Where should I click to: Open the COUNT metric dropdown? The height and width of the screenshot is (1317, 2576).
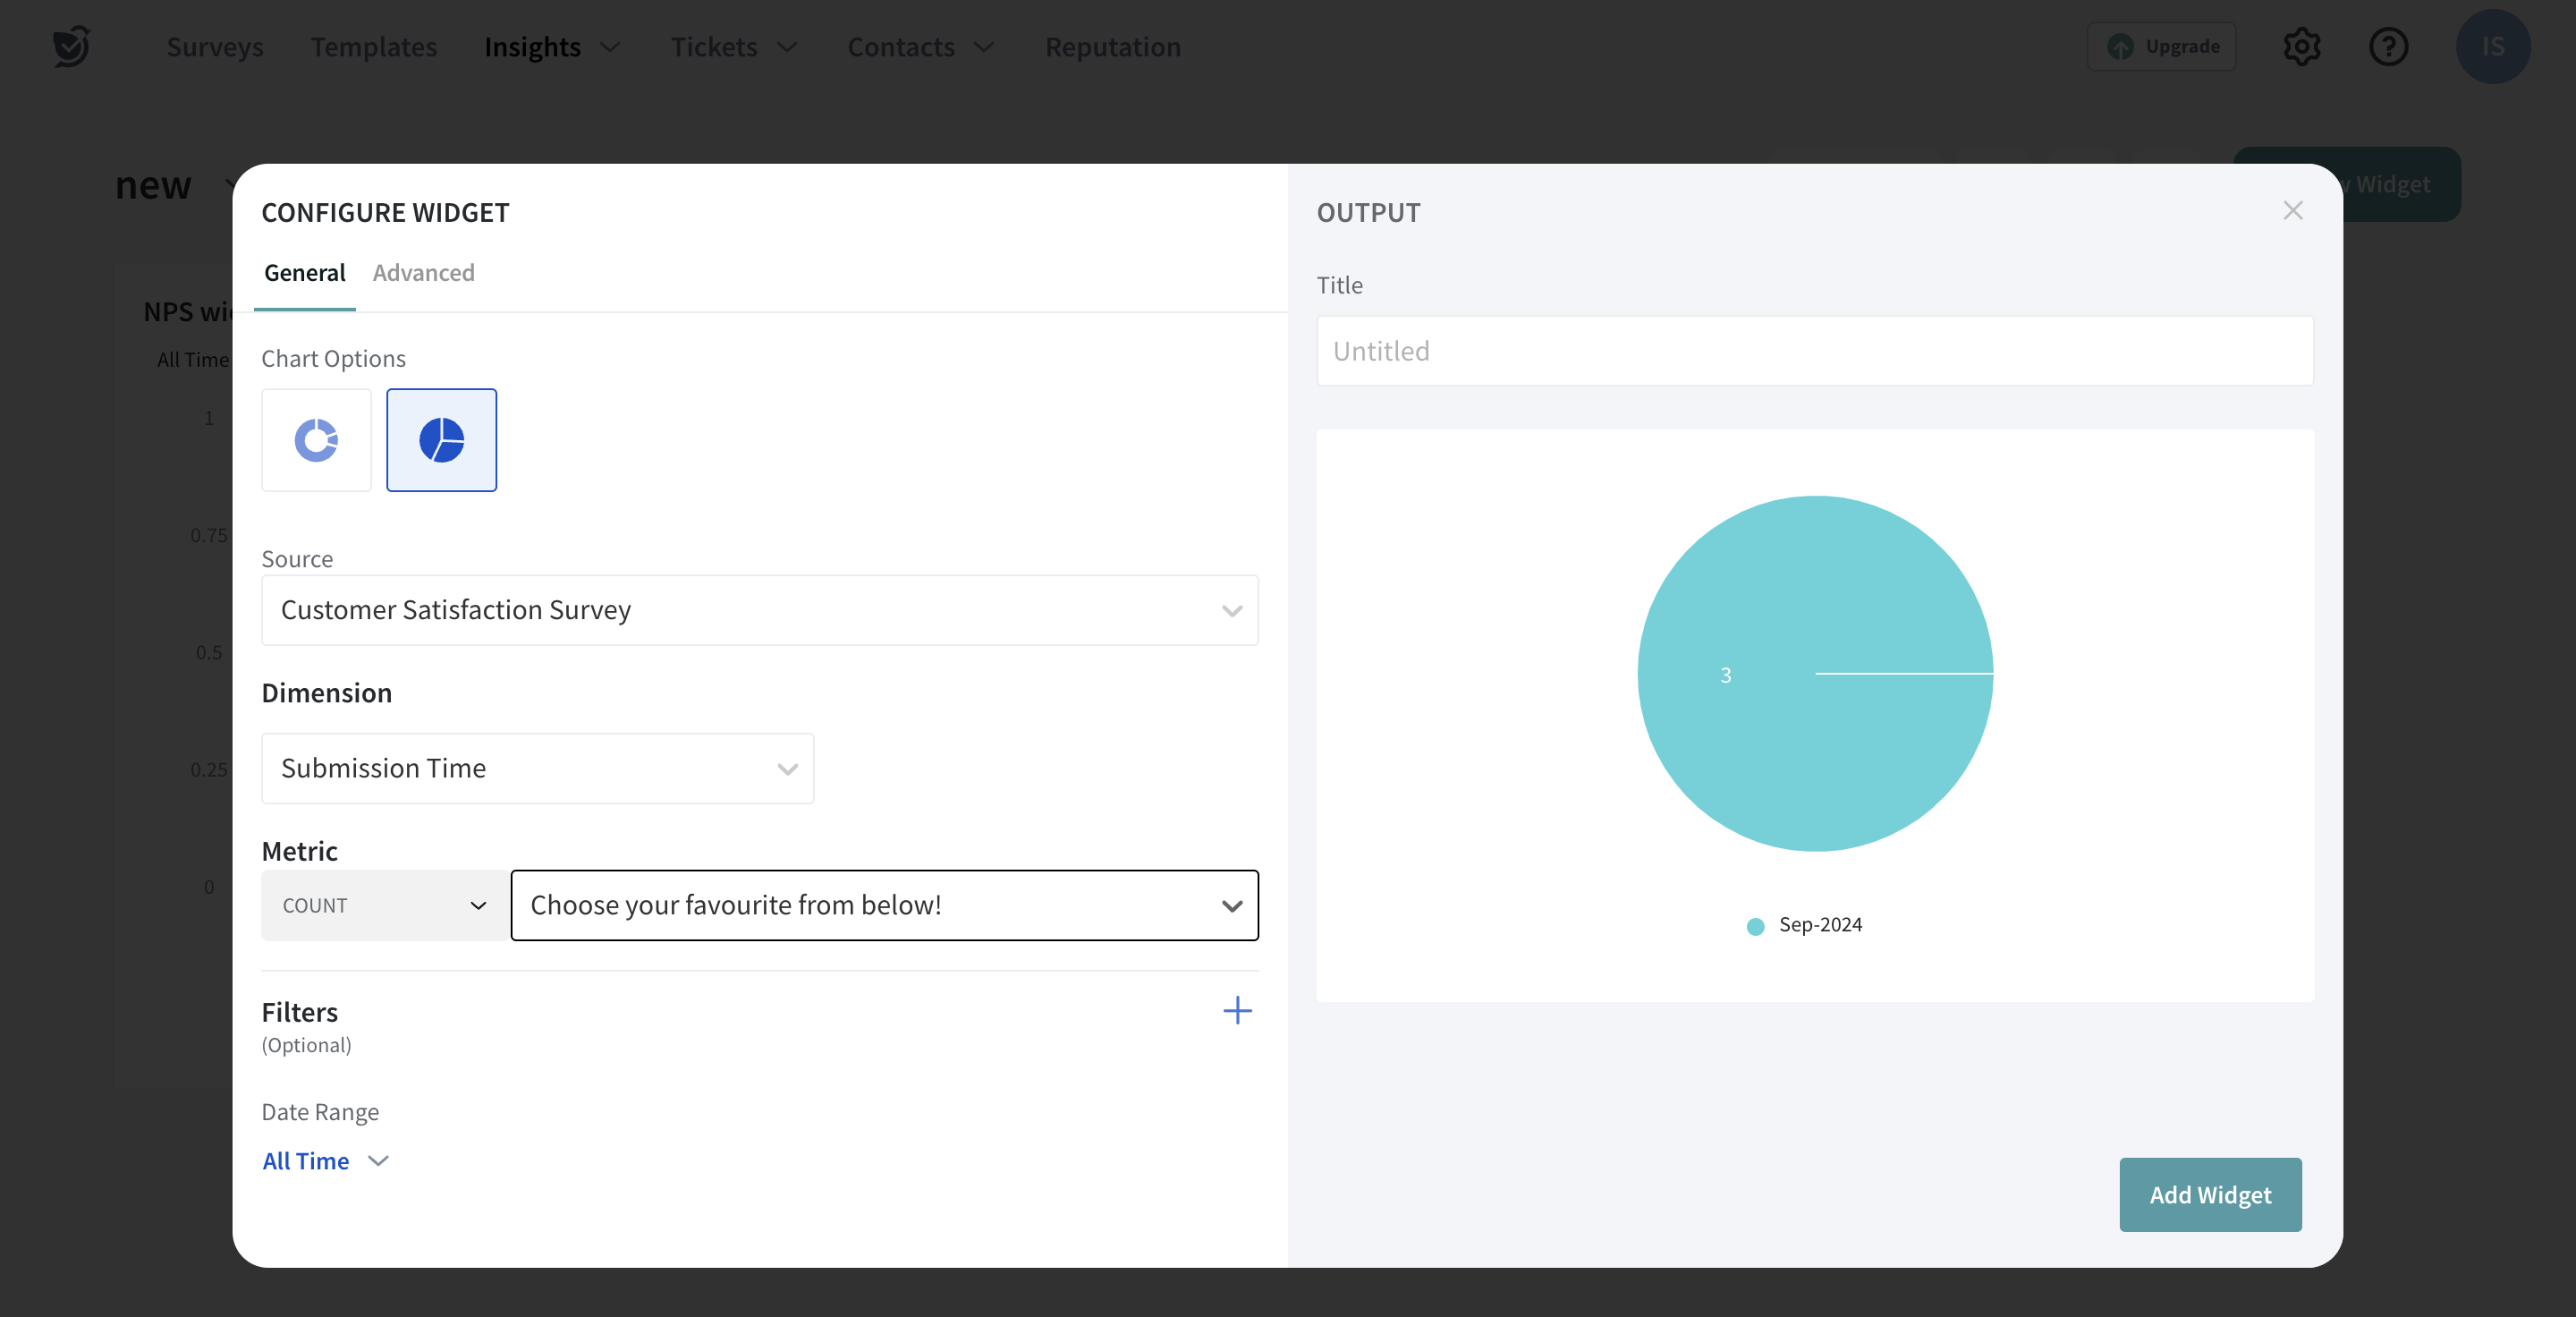point(384,905)
